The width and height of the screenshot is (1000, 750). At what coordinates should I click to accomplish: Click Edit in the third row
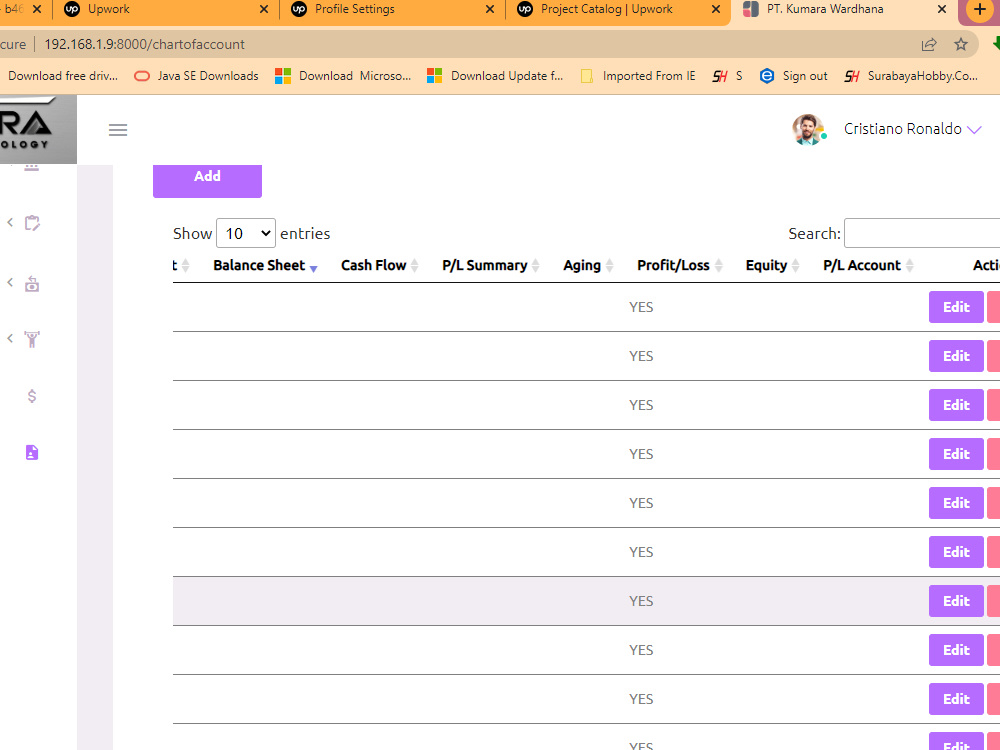[x=956, y=405]
